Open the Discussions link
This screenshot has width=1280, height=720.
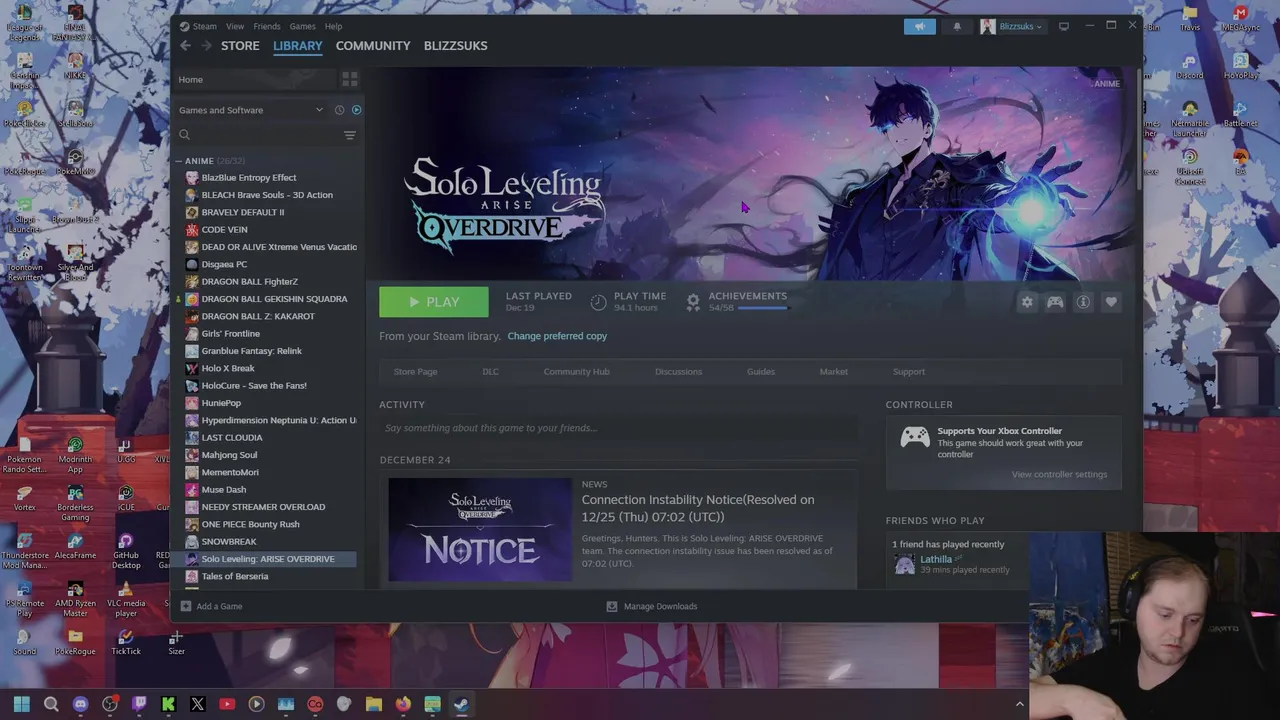coord(678,372)
